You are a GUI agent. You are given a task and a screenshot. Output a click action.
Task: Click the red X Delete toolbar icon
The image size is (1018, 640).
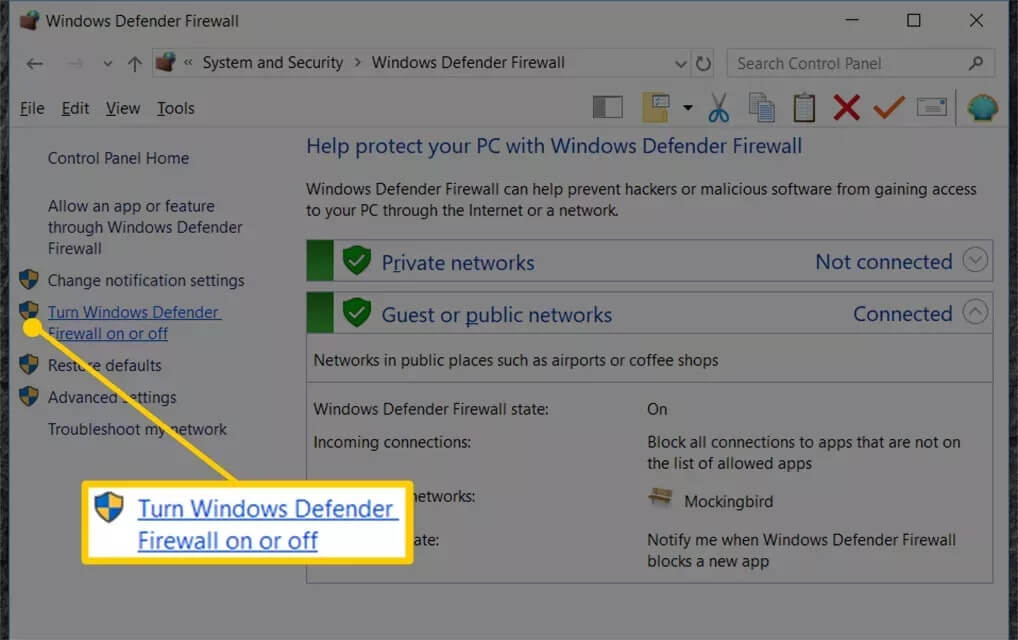click(846, 107)
